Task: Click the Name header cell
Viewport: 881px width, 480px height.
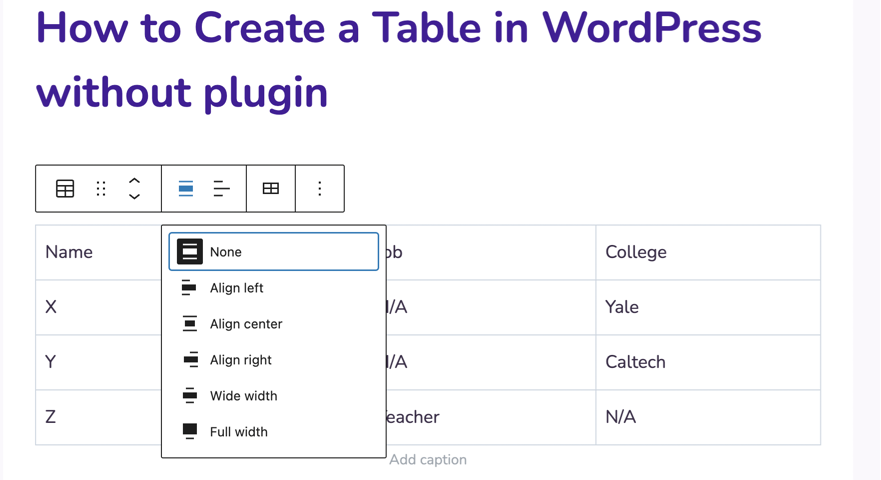Action: tap(98, 252)
